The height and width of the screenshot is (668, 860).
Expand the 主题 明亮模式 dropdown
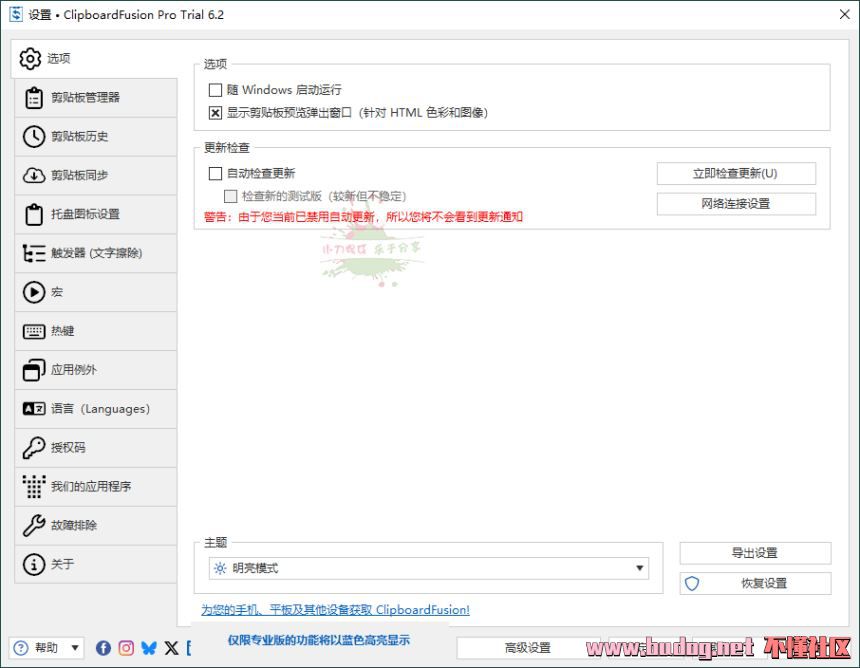coord(430,569)
